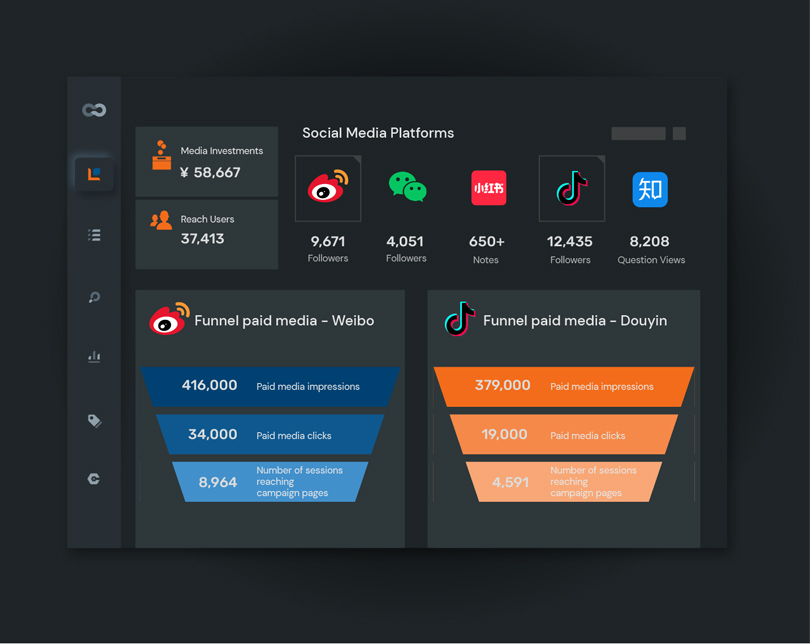
Task: Open the wide grey dropdown near title
Action: click(638, 134)
